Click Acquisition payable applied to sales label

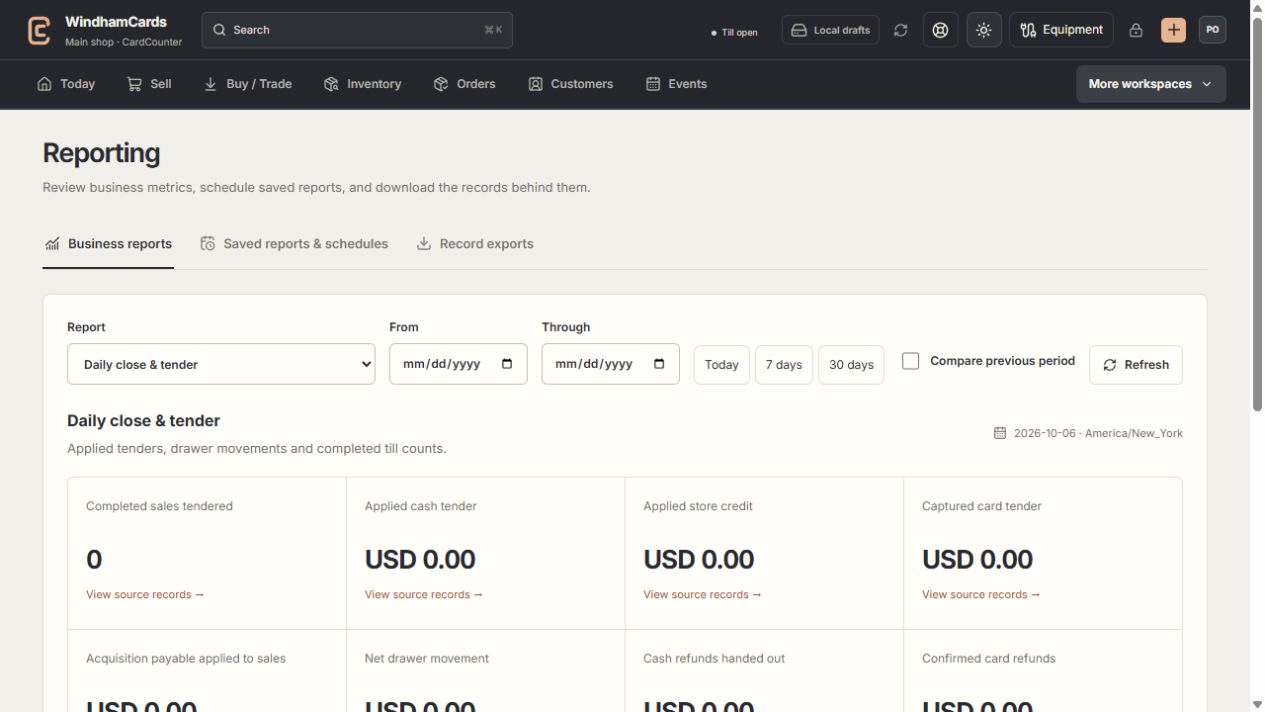click(x=186, y=658)
